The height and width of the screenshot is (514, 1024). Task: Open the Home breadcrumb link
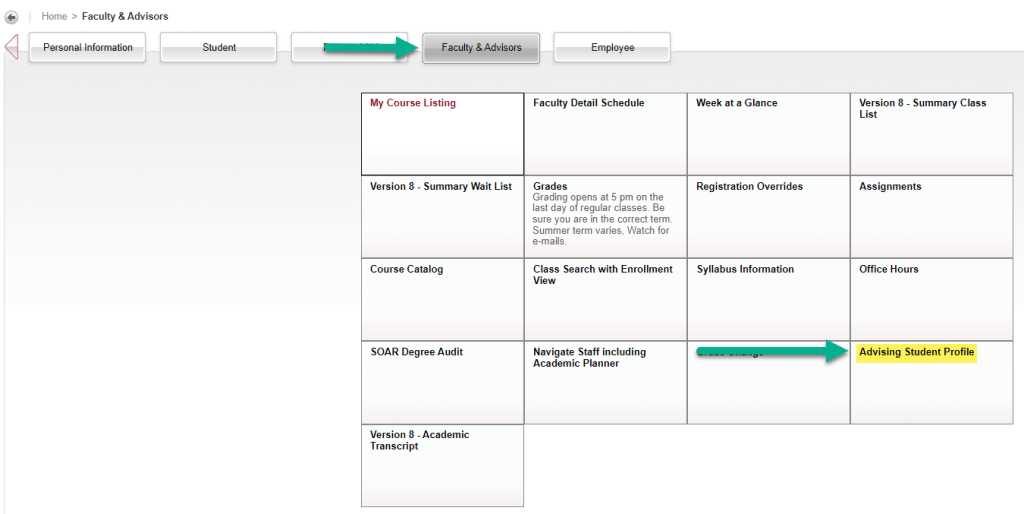click(x=54, y=17)
